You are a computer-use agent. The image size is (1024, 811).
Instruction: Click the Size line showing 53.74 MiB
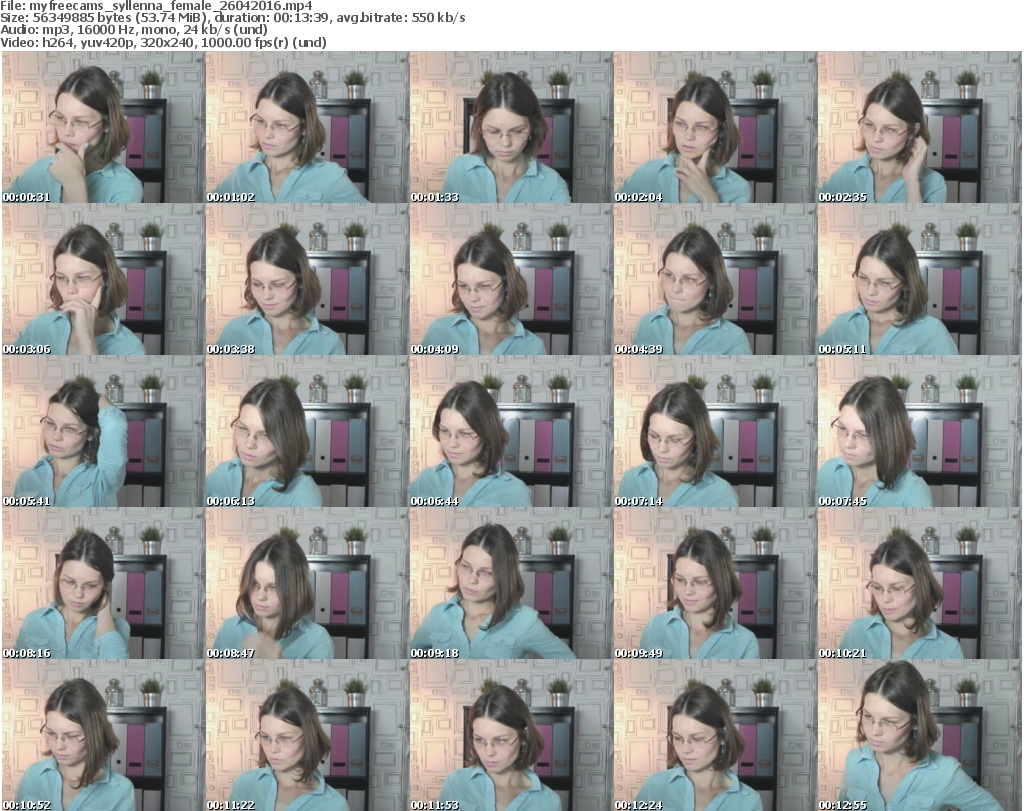click(x=232, y=18)
